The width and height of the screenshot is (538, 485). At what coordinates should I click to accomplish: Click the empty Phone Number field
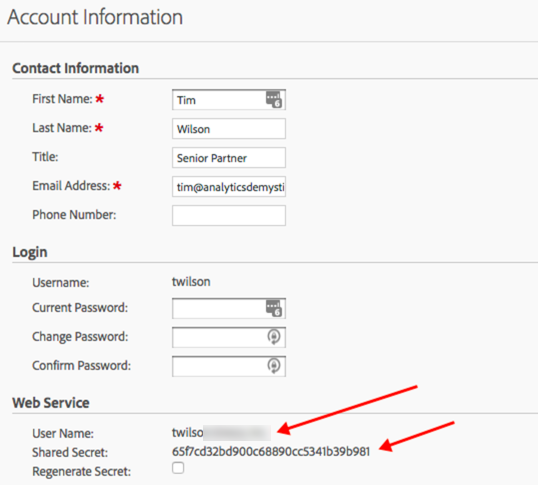(x=229, y=215)
